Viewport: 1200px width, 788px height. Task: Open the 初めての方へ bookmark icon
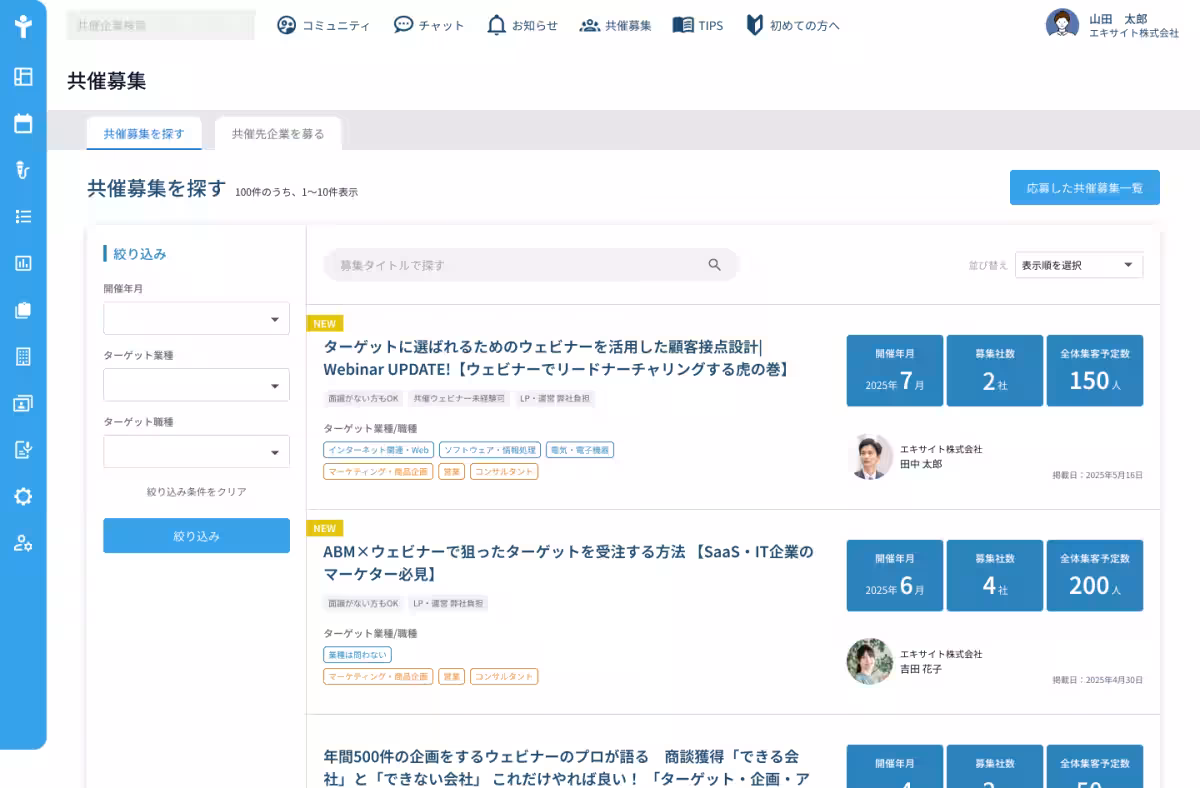755,25
